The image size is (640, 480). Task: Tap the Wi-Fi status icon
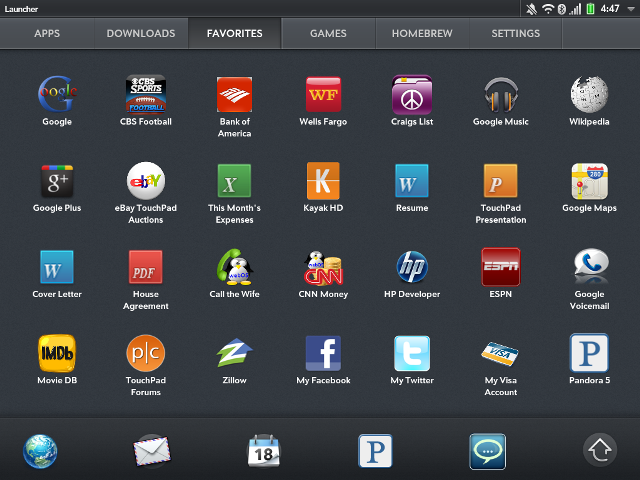coord(548,9)
